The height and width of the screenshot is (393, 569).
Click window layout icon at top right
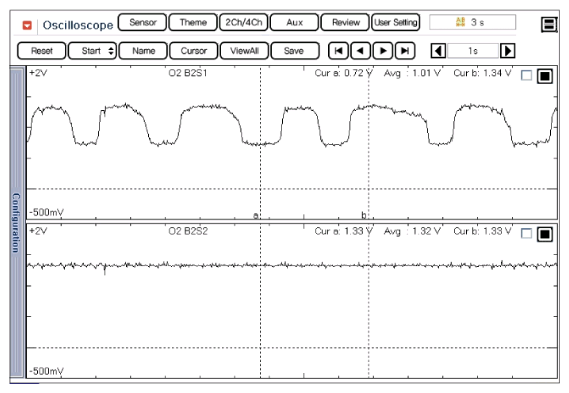(x=549, y=25)
